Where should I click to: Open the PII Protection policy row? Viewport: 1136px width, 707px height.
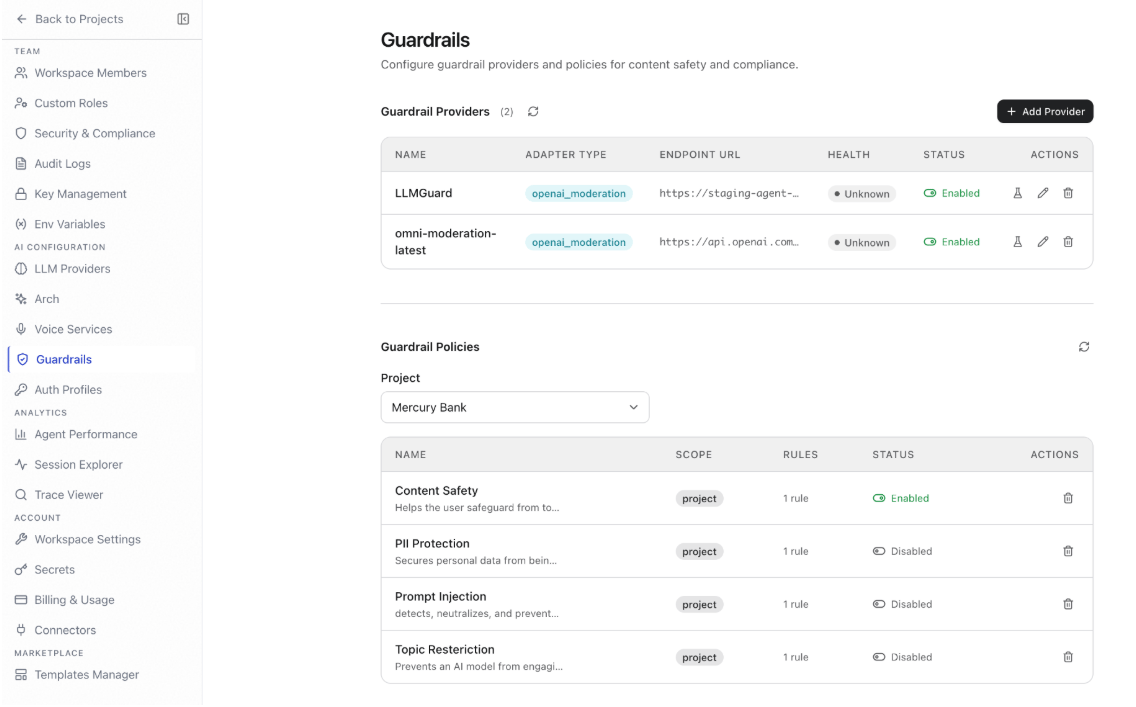(x=737, y=551)
